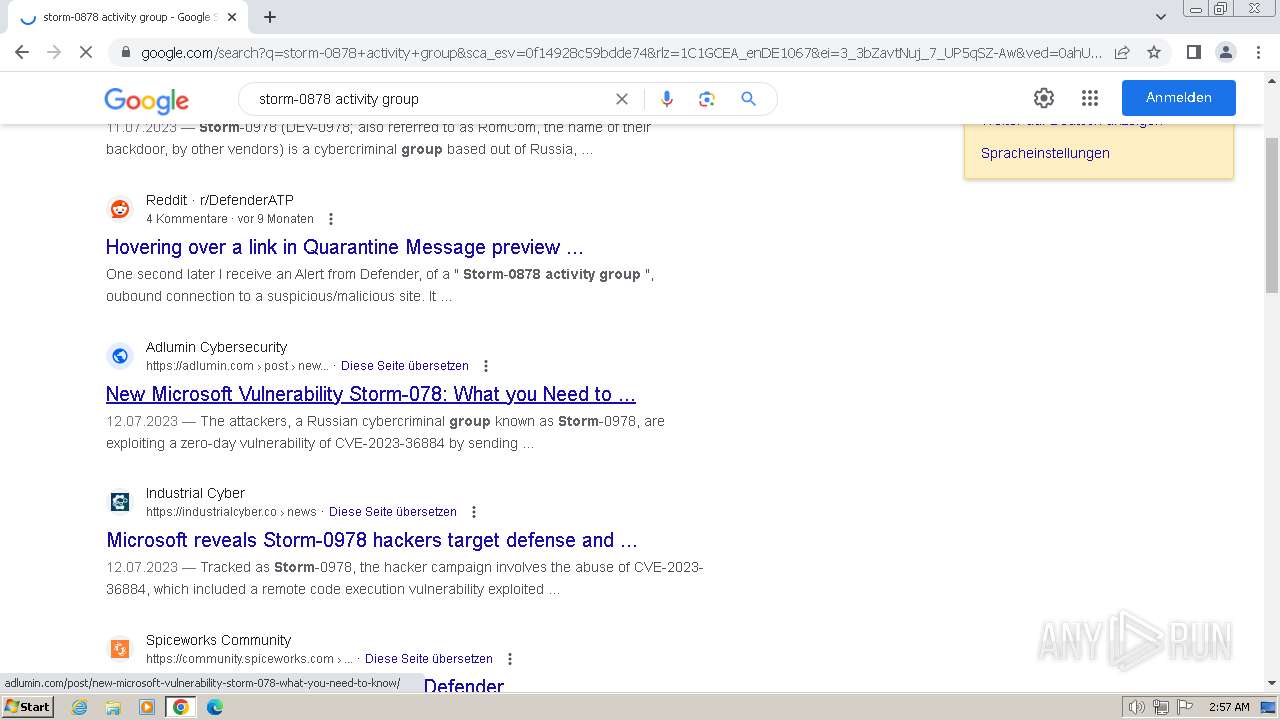Screen dimensions: 1280x720
Task: Launch Microsoft Edge from taskbar
Action: point(215,707)
